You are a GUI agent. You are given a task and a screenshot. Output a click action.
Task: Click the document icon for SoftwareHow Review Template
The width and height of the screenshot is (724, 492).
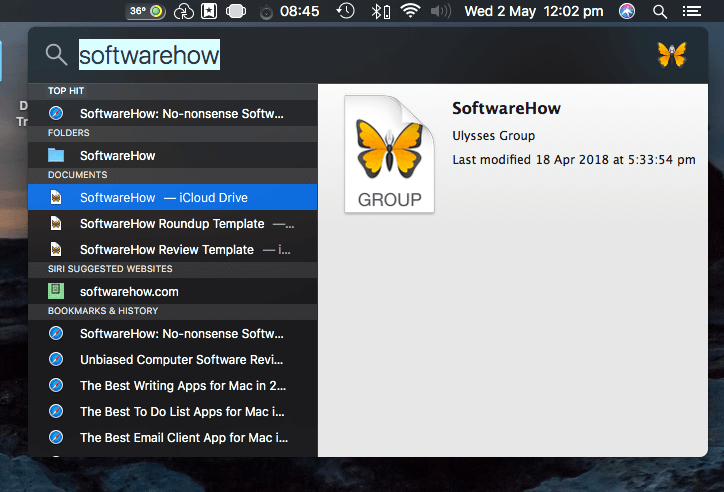[56, 249]
